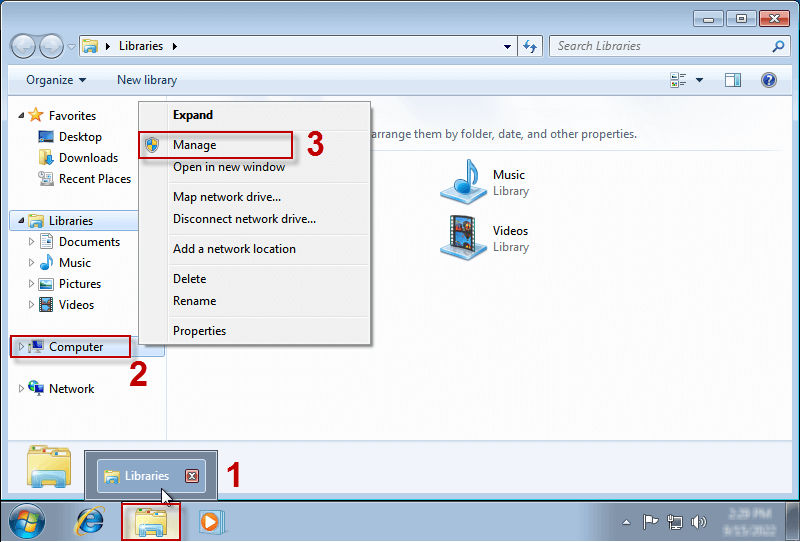The image size is (800, 542).
Task: Choose Manage from the context menu
Action: [255, 145]
